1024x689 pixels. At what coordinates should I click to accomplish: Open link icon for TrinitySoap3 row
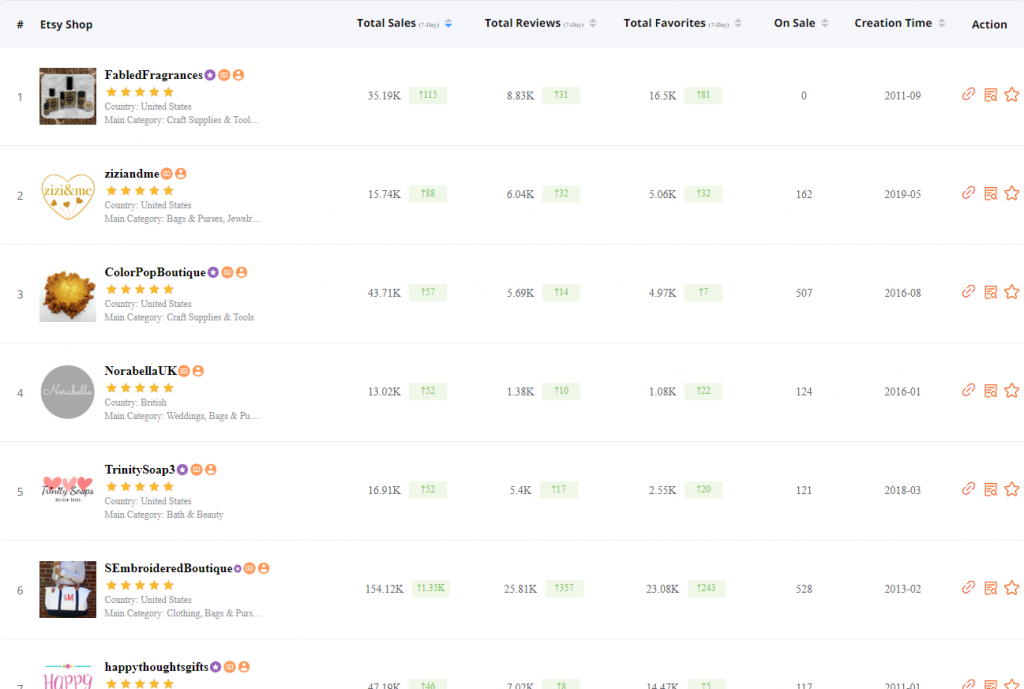968,489
